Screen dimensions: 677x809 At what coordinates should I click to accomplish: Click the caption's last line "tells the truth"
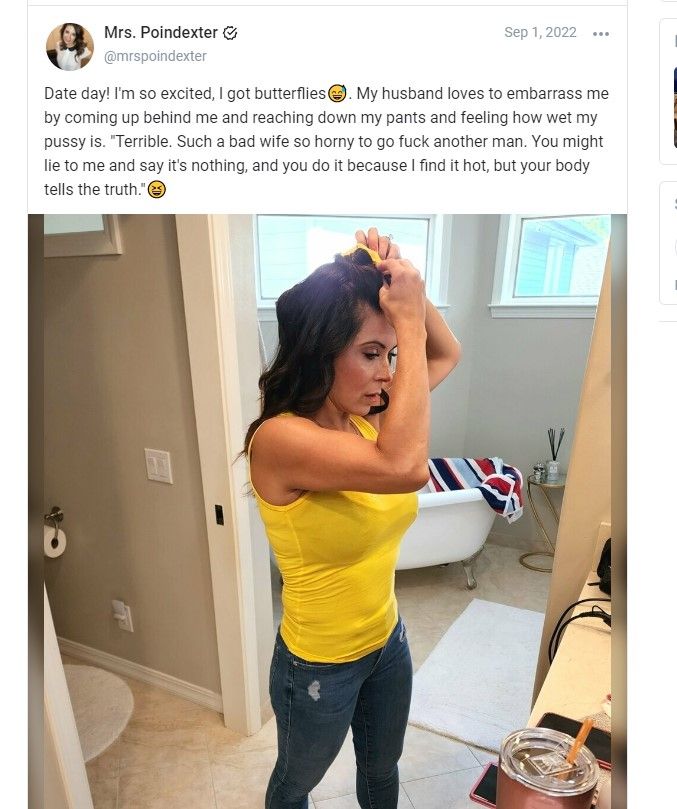pyautogui.click(x=92, y=190)
